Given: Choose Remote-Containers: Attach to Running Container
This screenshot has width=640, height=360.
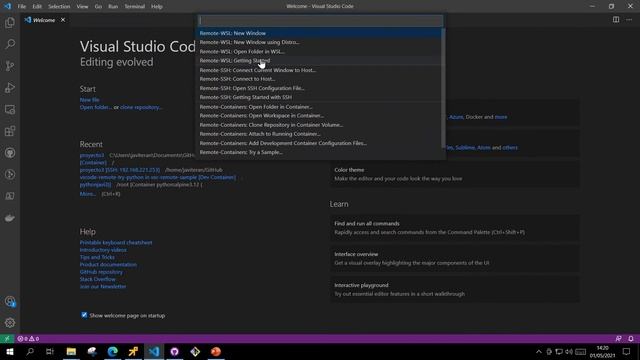Looking at the screenshot, I should pyautogui.click(x=320, y=134).
